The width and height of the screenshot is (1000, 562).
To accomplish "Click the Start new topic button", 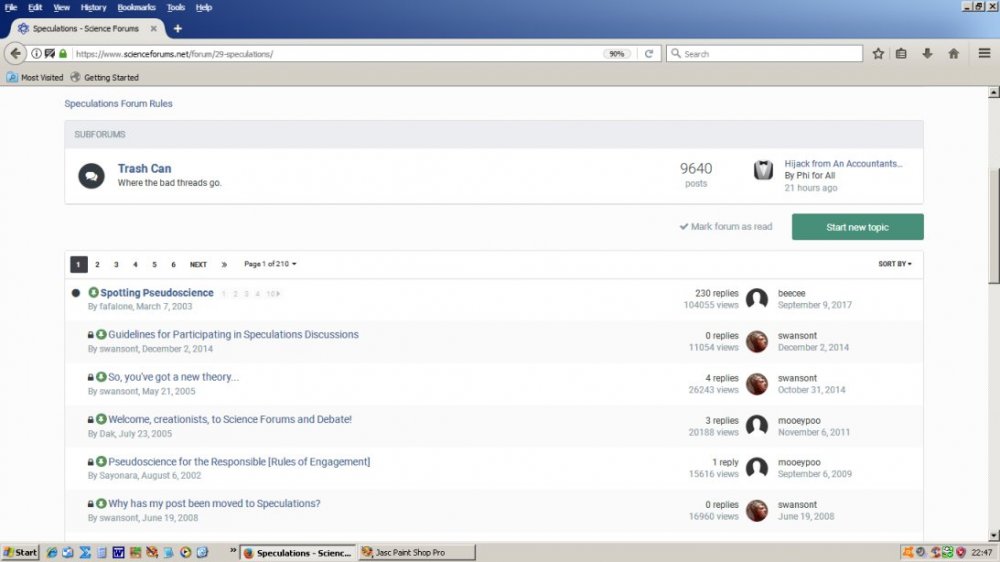I will (x=857, y=227).
